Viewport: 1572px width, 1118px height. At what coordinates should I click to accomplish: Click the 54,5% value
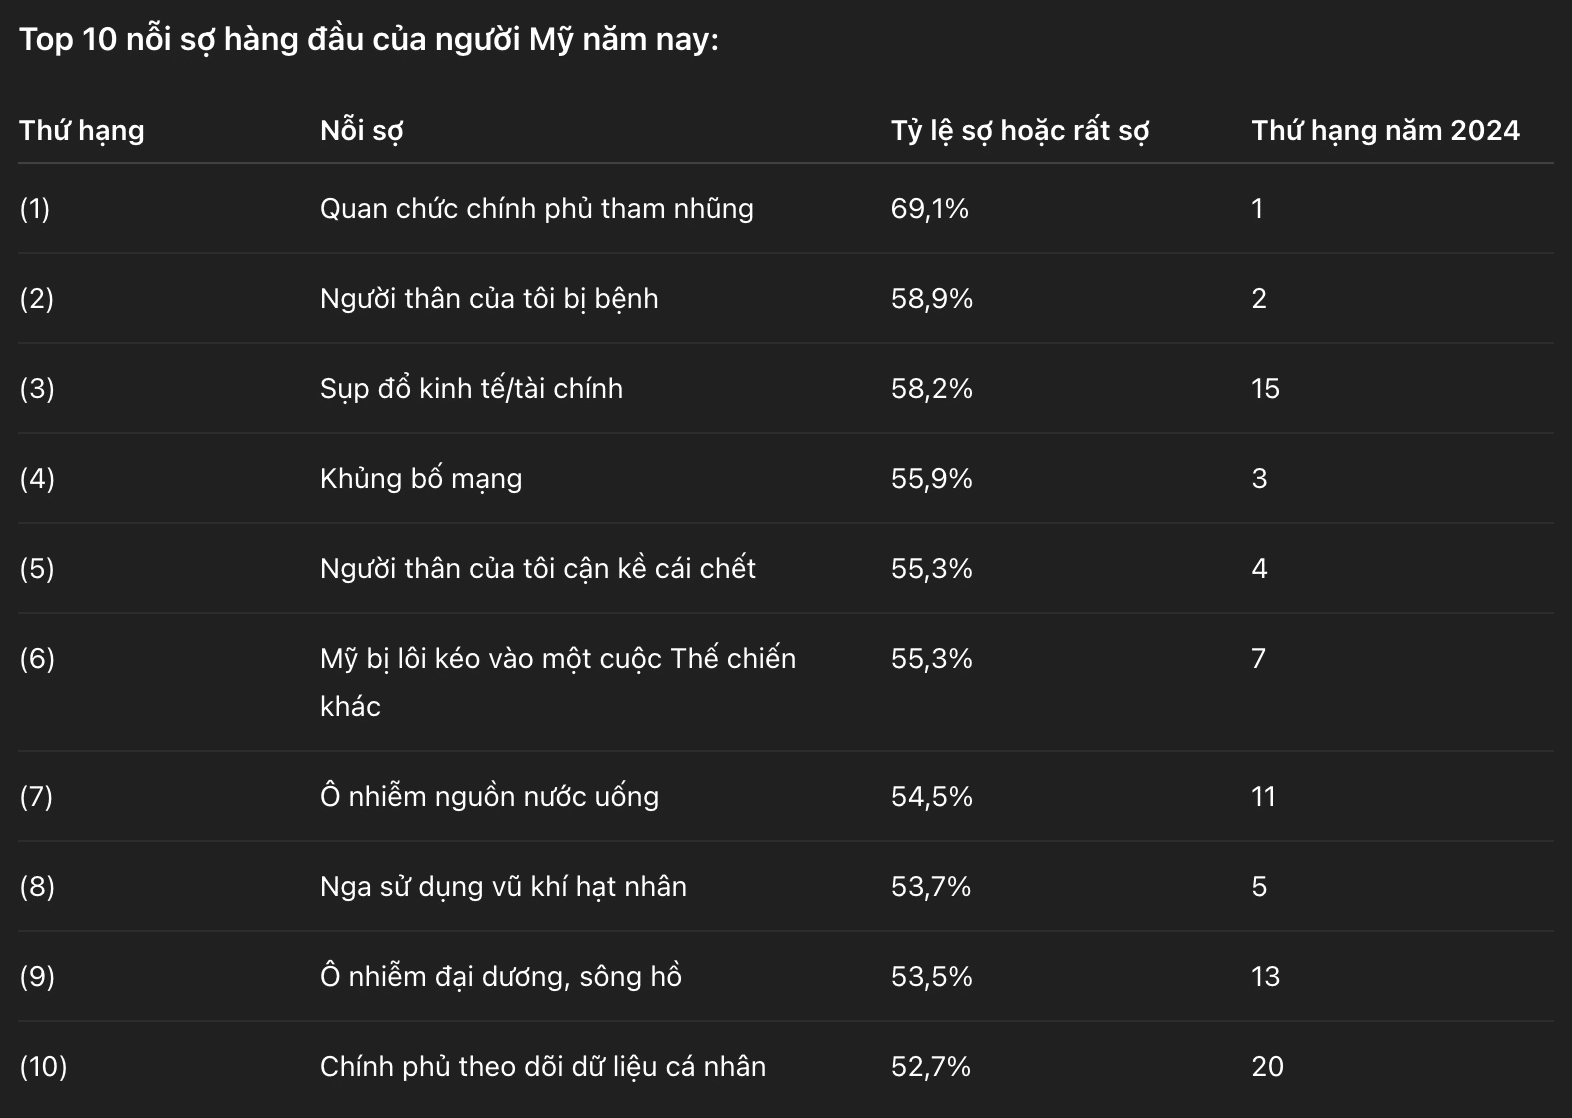click(x=931, y=796)
